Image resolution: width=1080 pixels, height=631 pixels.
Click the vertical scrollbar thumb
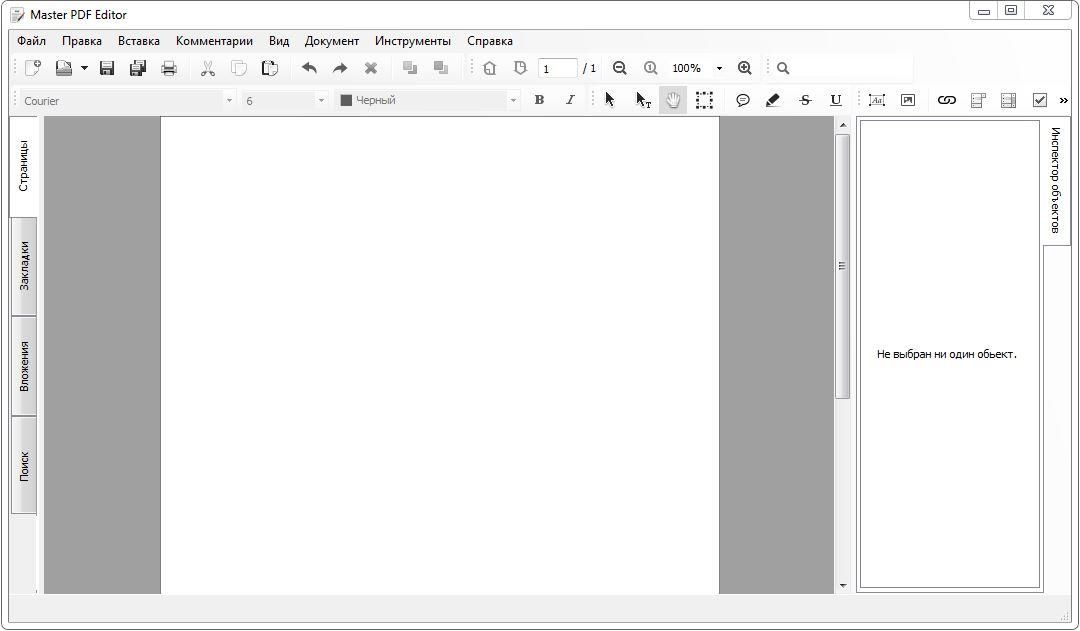842,266
